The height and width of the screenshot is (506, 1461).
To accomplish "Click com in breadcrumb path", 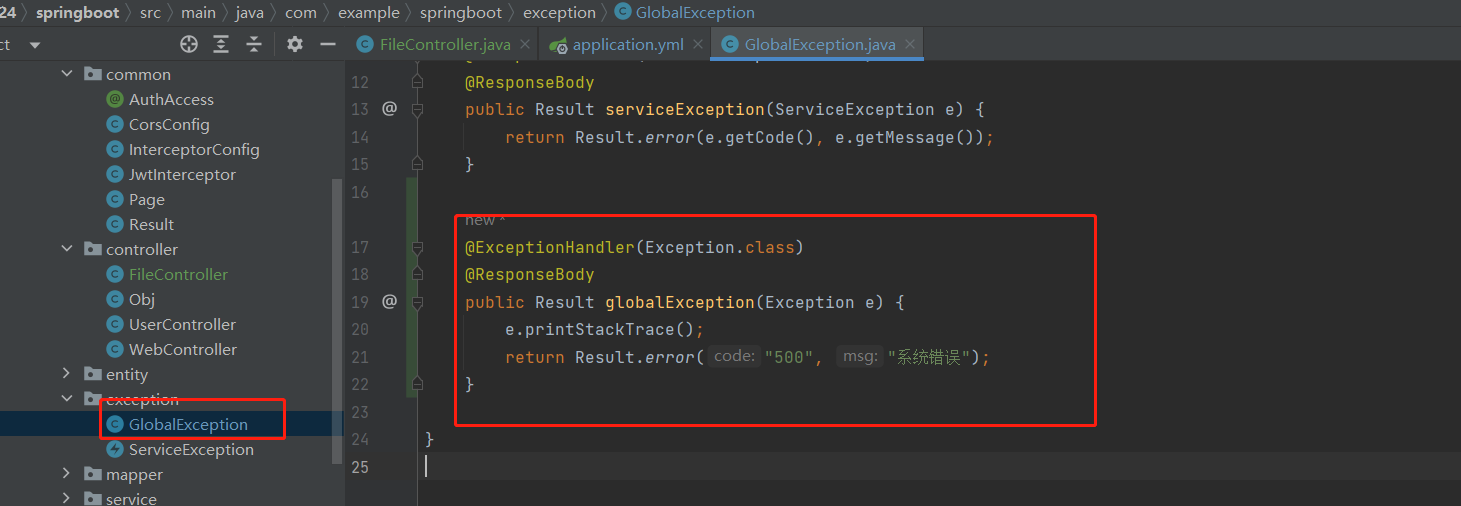I will (301, 13).
